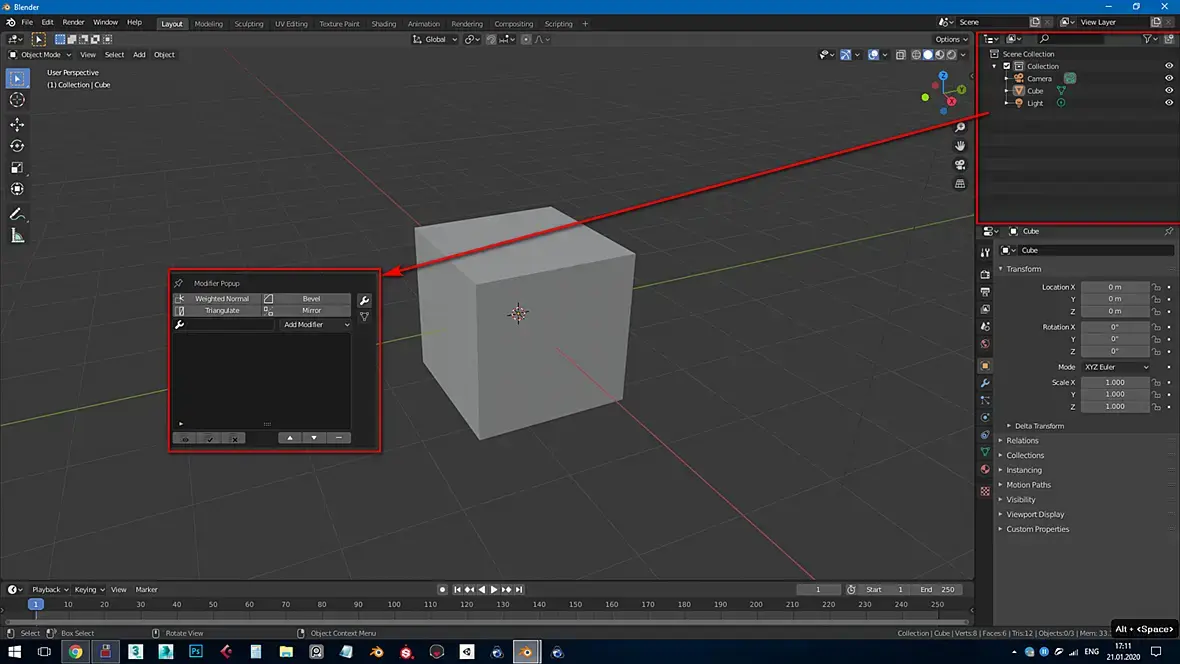Open the Add Modifier dropdown
The height and width of the screenshot is (664, 1180).
315,325
